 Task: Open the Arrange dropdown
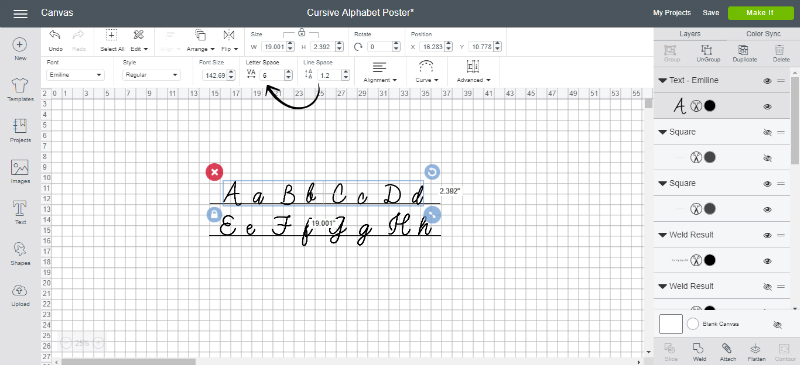[201, 40]
